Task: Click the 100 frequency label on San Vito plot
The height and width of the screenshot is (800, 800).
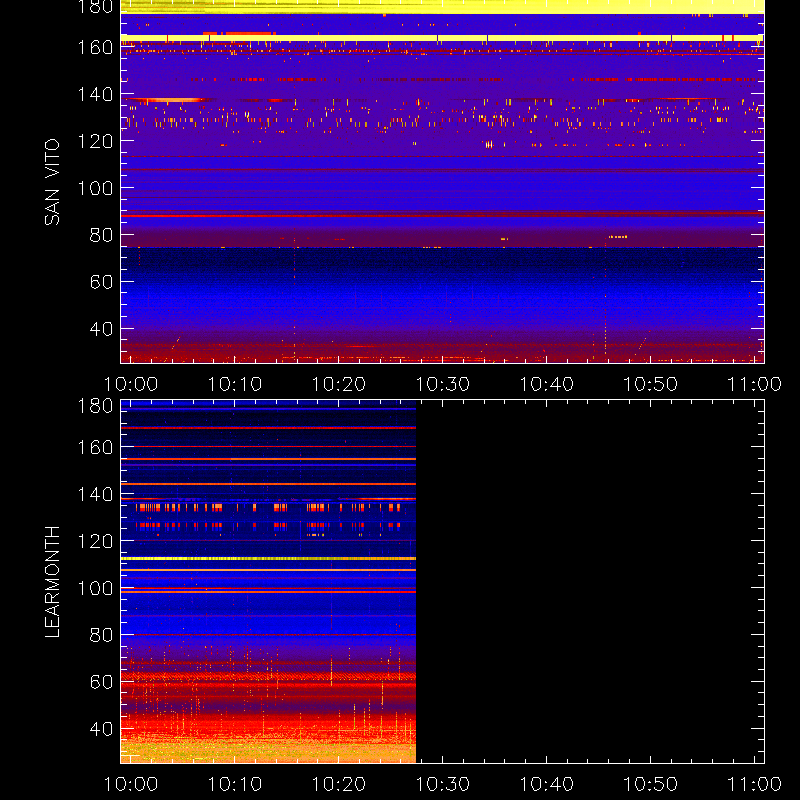Action: click(x=95, y=188)
